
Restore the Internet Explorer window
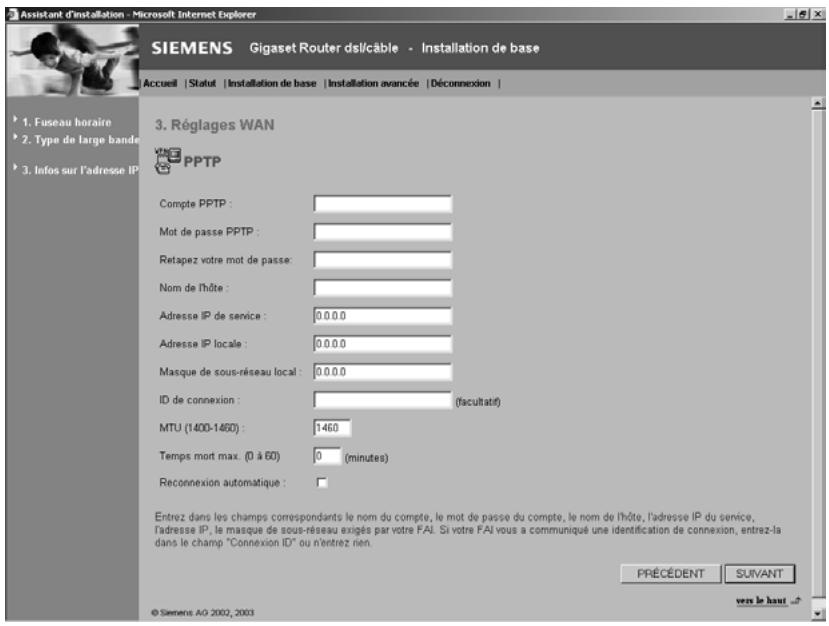[803, 15]
